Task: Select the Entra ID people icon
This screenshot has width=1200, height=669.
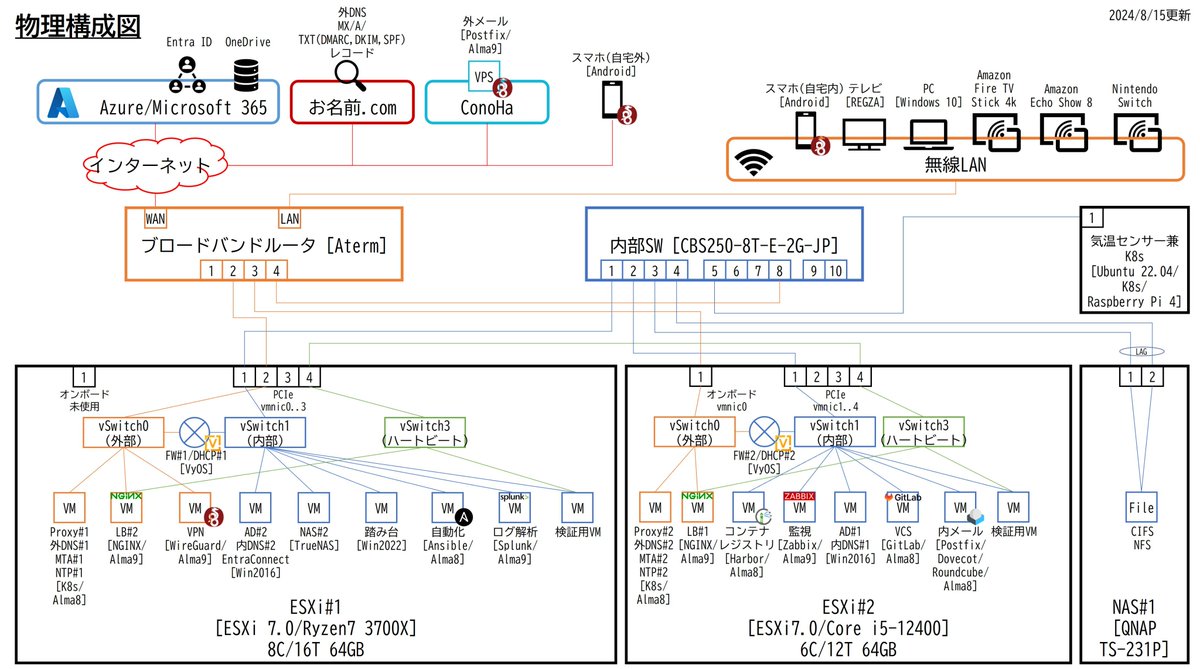Action: [186, 73]
